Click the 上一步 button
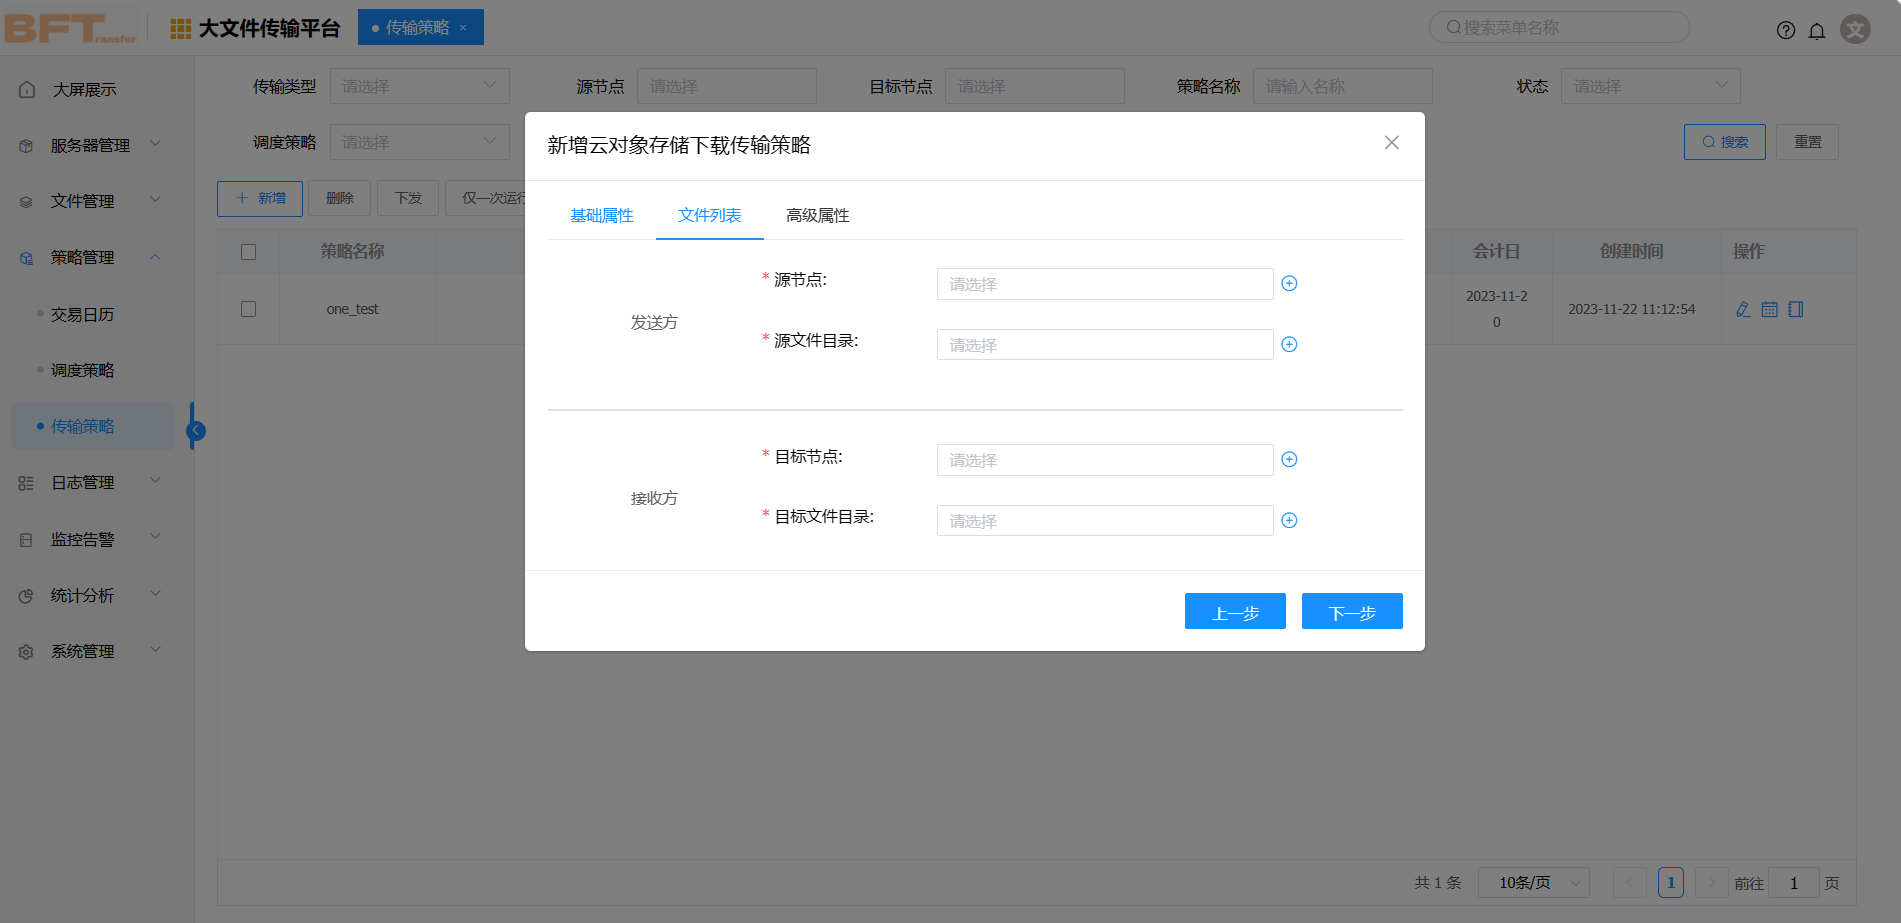Viewport: 1901px width, 923px height. coord(1234,612)
